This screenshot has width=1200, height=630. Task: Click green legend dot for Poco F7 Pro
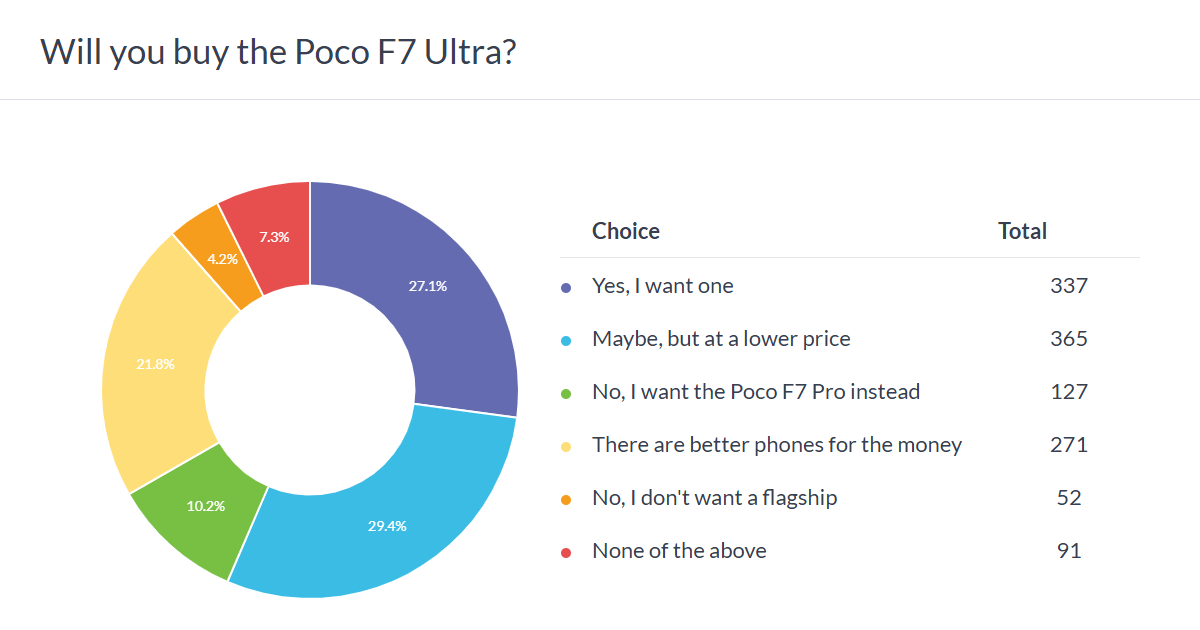pyautogui.click(x=566, y=393)
